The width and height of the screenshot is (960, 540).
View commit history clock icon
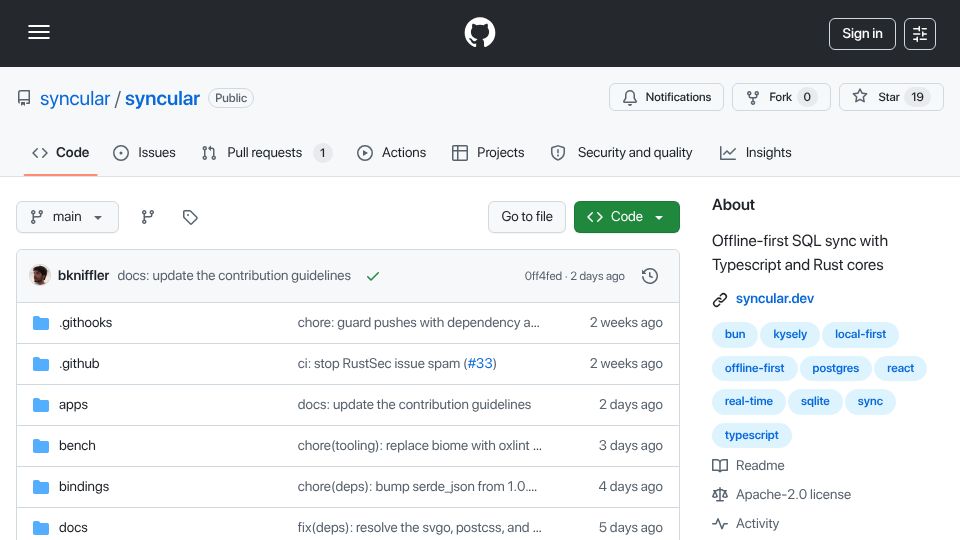pos(650,276)
